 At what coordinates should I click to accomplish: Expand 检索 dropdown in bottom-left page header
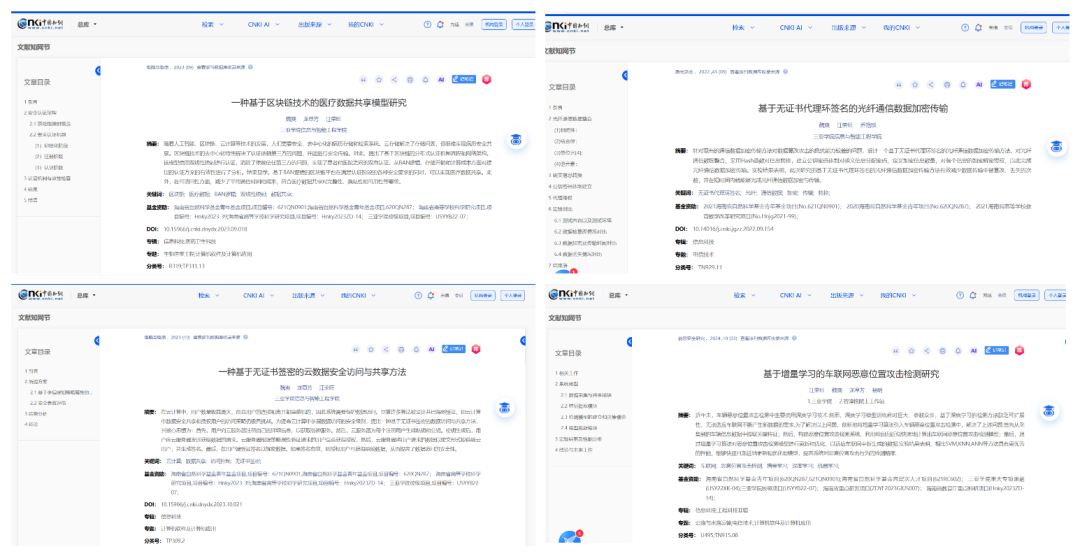(x=208, y=296)
